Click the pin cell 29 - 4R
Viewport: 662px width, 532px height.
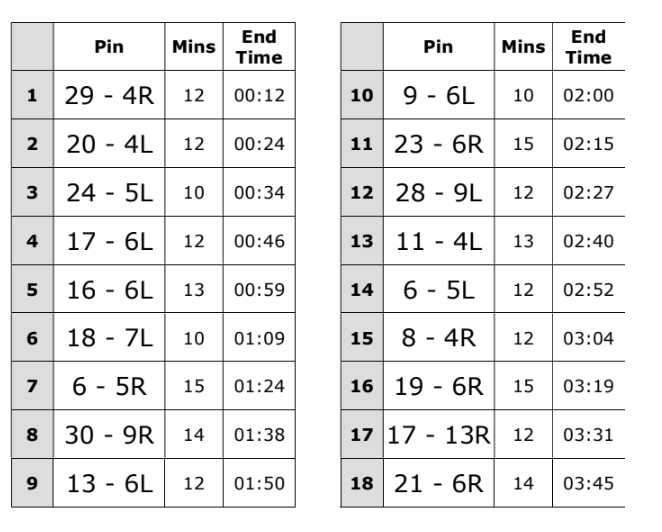click(106, 97)
